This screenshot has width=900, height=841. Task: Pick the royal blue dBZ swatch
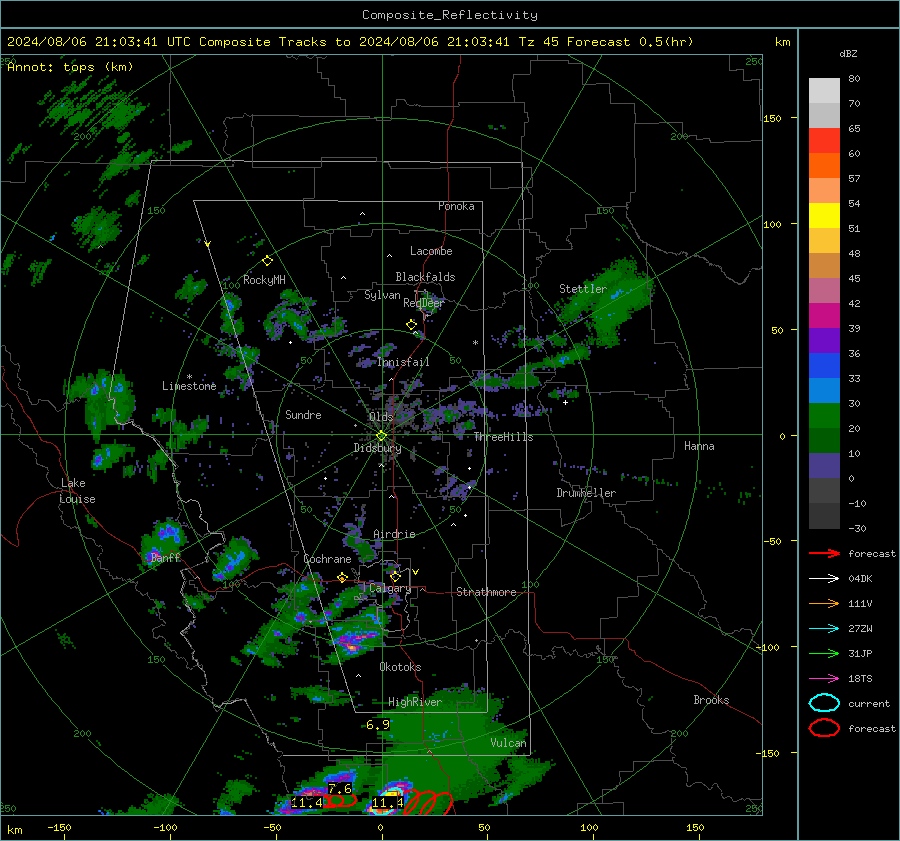pyautogui.click(x=824, y=365)
